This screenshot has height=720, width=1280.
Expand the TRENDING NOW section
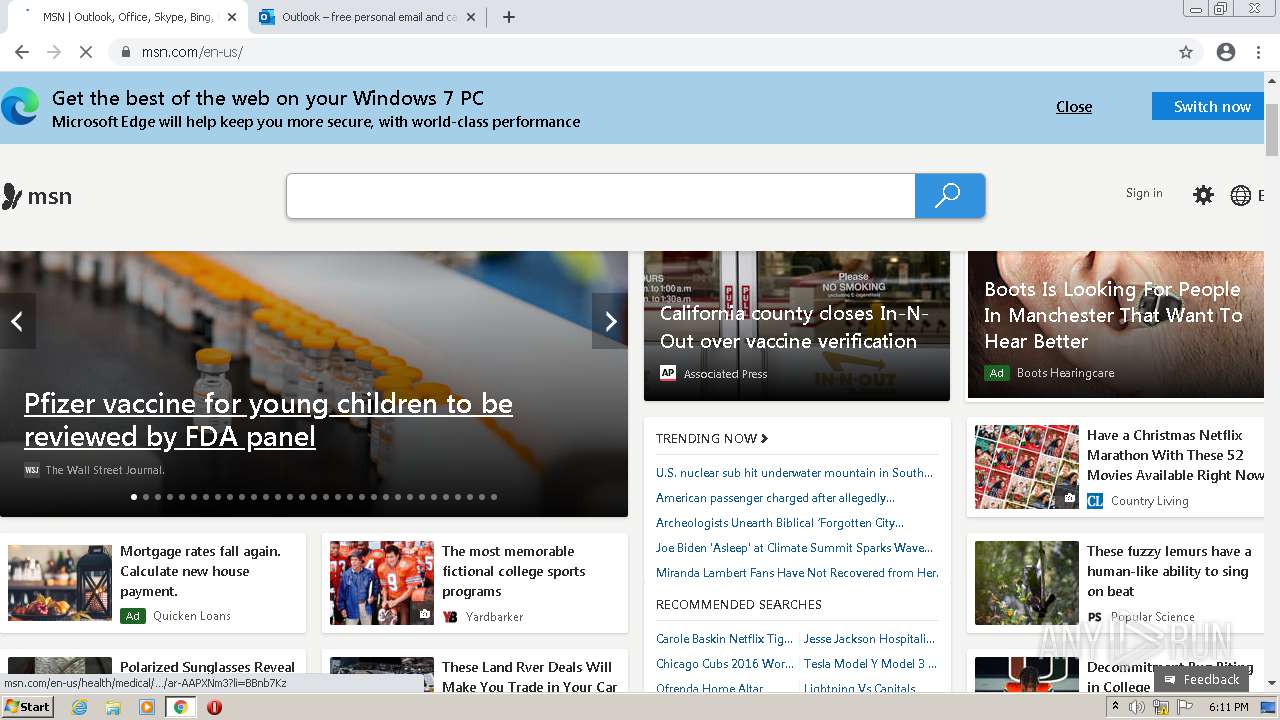coord(712,438)
